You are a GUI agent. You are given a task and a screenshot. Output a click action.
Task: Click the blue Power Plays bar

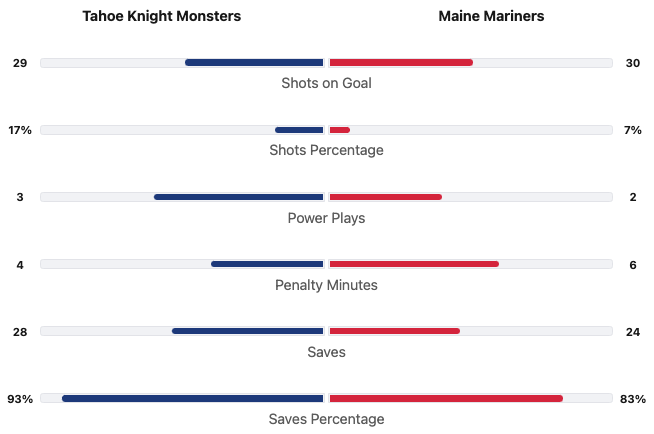(x=239, y=197)
